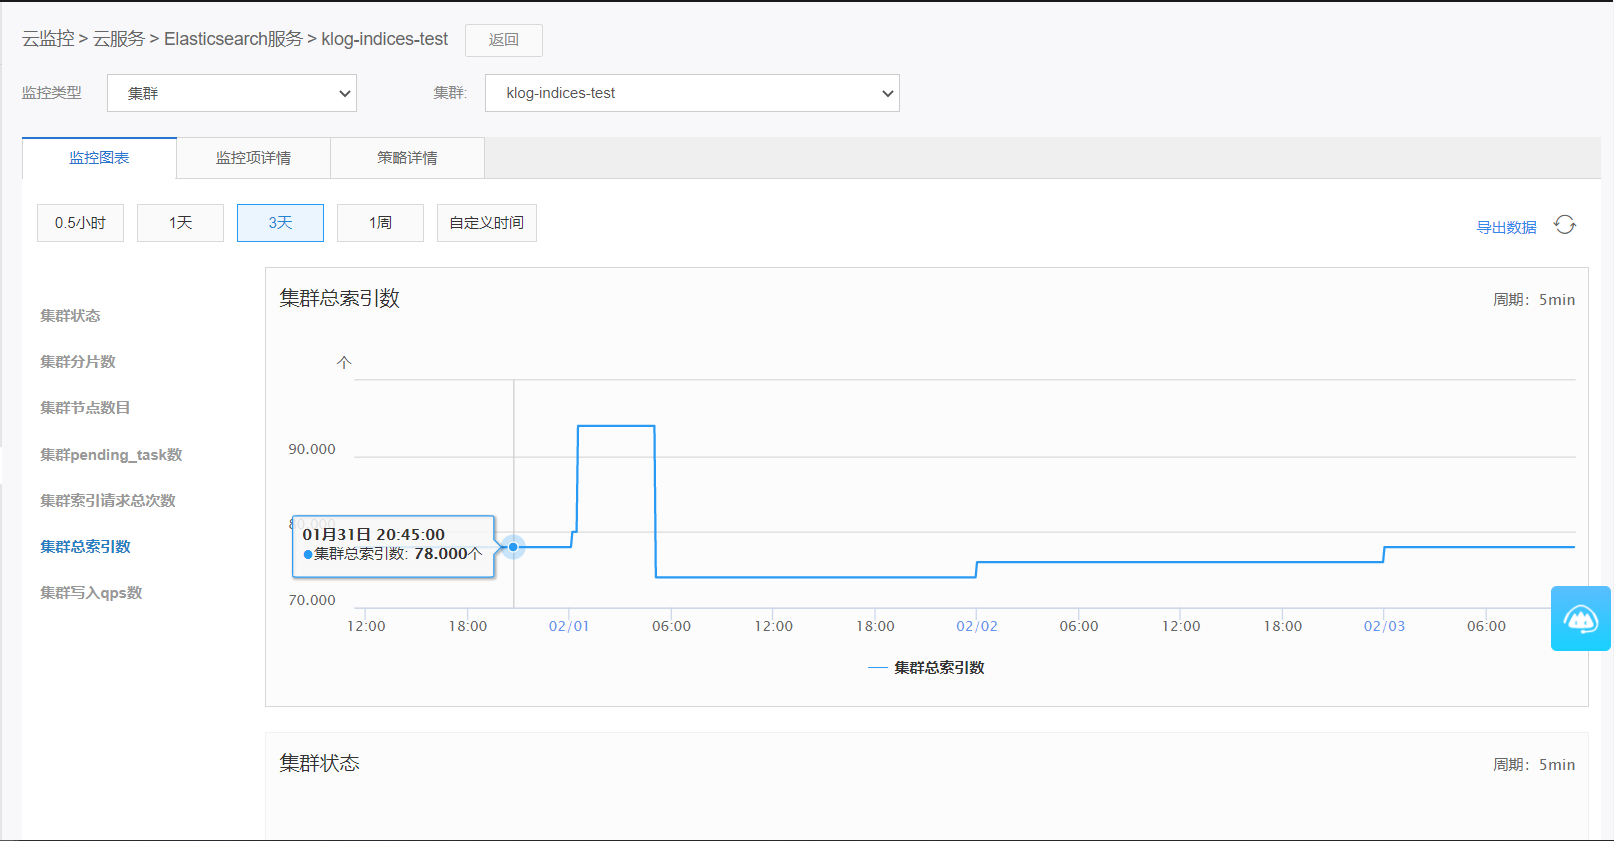Select the 监控图表 tab
Image resolution: width=1614 pixels, height=841 pixels.
99,158
